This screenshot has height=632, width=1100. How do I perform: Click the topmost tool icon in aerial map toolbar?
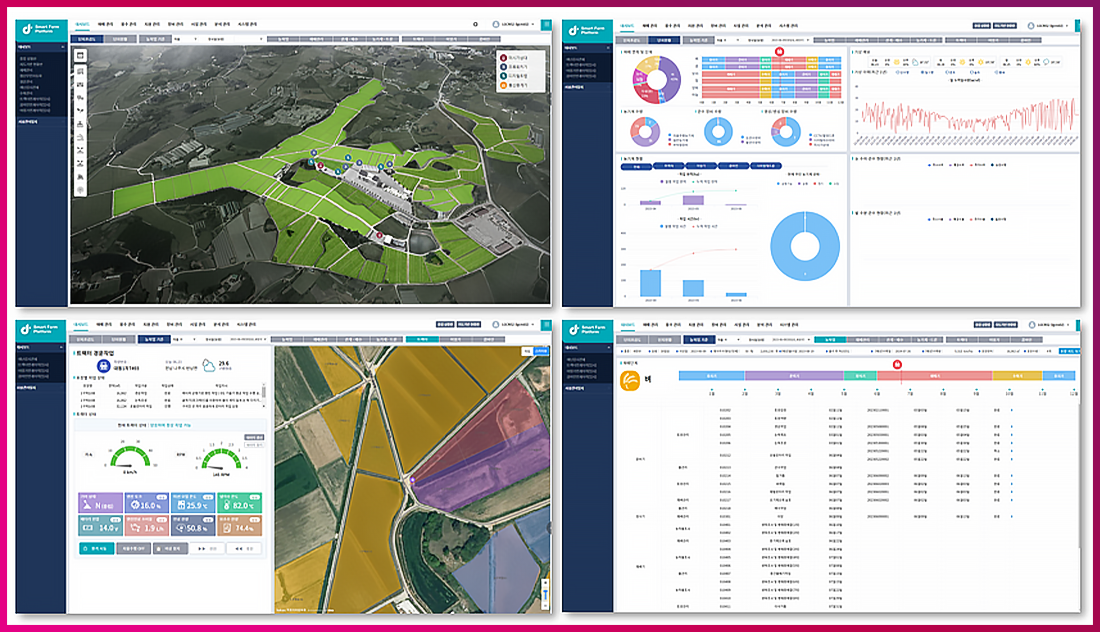click(80, 55)
